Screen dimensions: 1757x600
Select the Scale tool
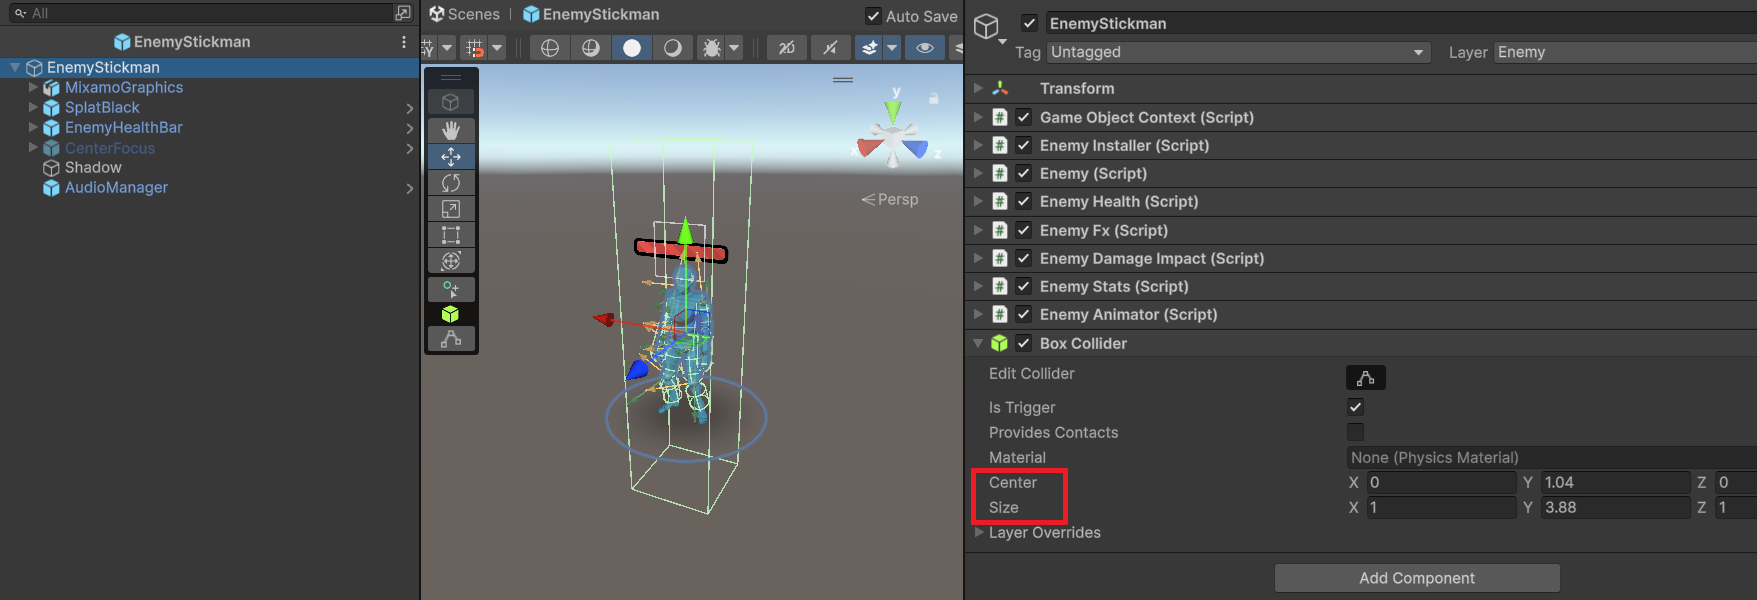click(451, 209)
